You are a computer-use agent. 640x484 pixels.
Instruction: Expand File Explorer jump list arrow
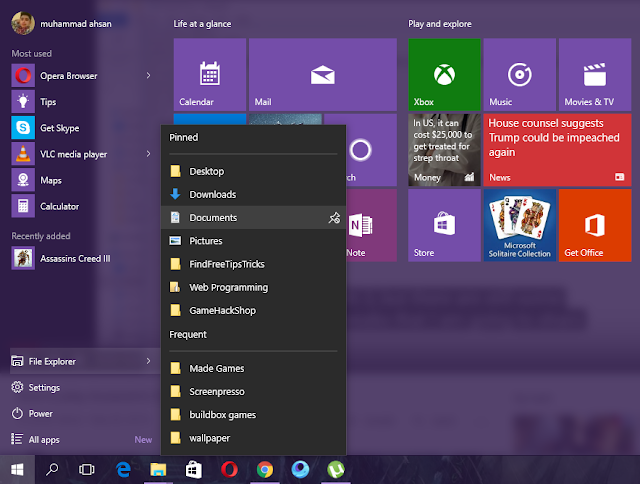point(149,361)
